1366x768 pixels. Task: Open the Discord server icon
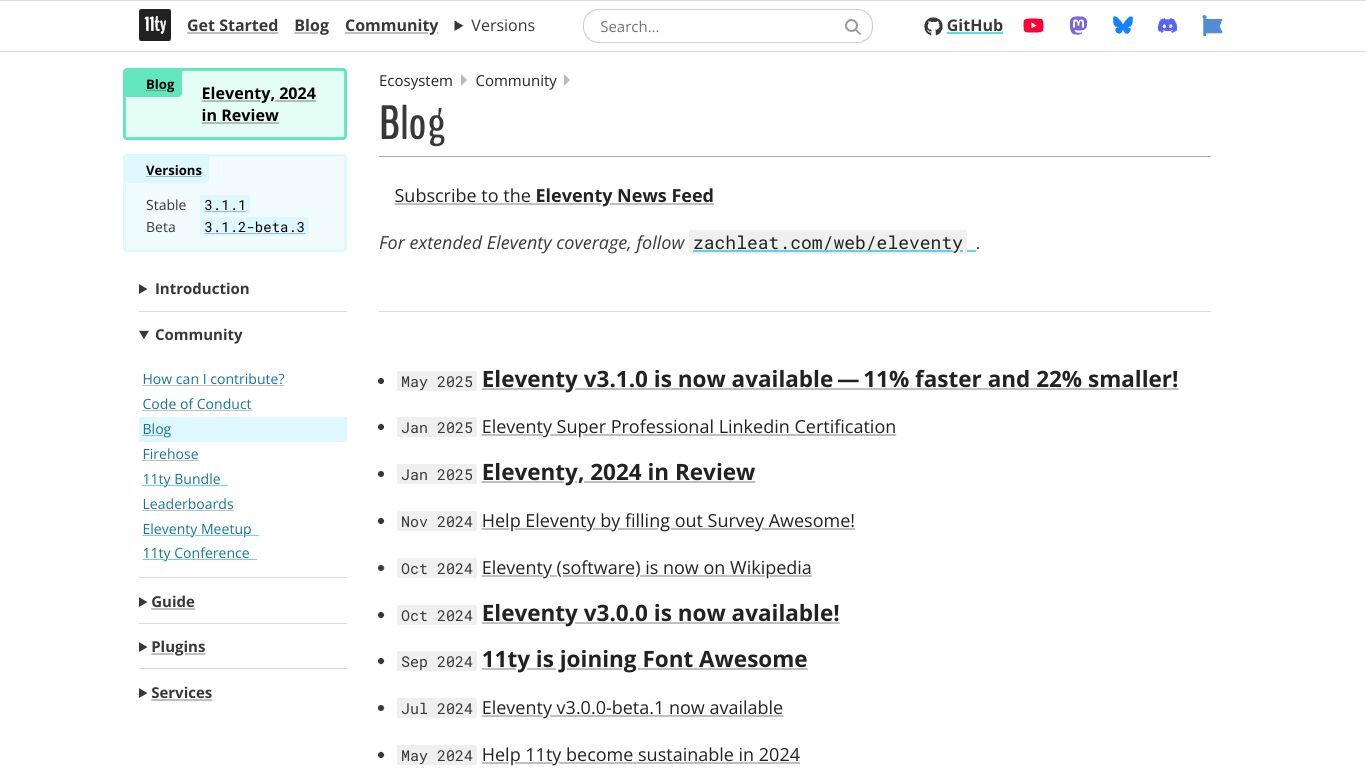click(1167, 26)
